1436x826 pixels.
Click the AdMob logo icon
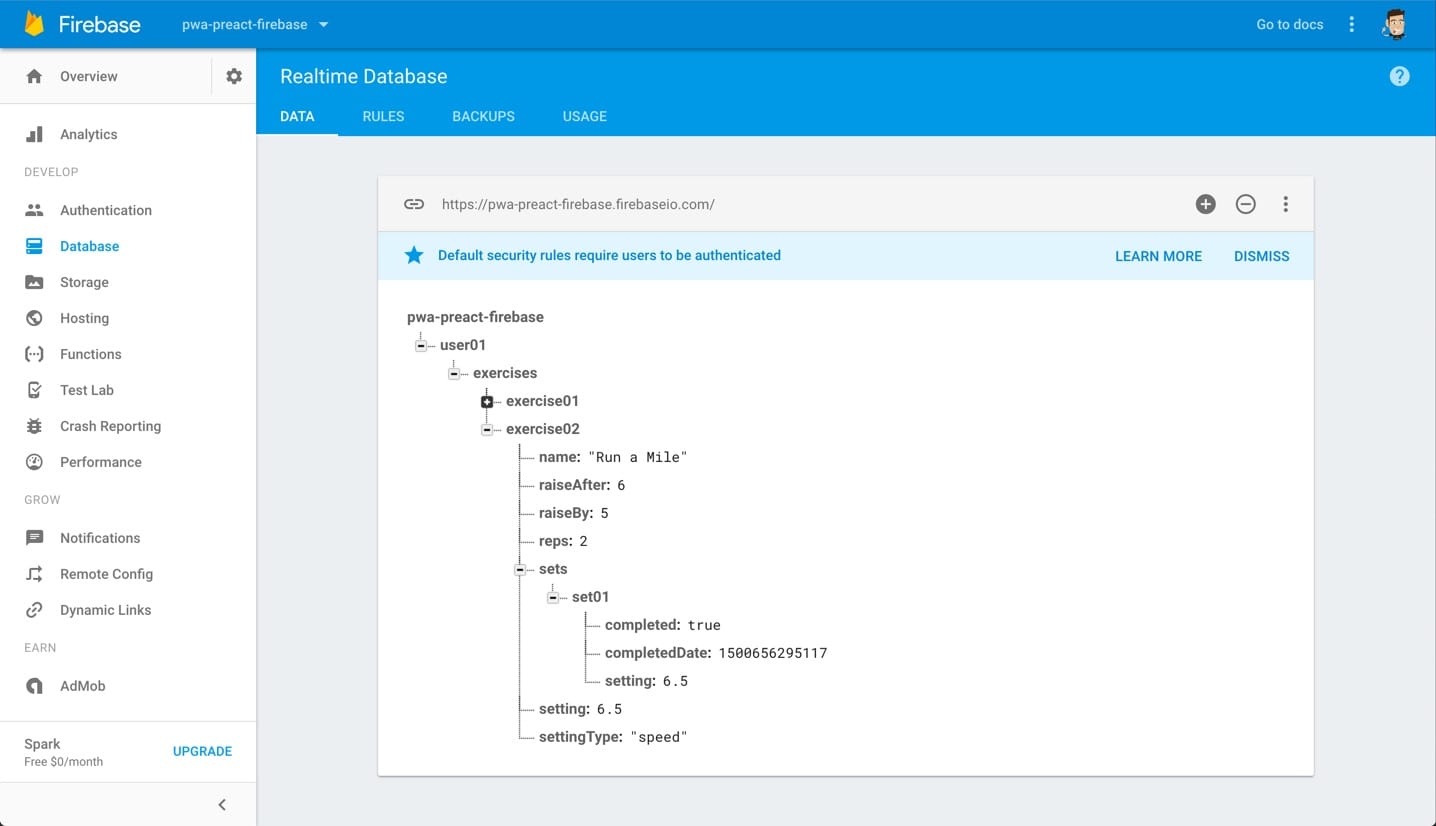(x=34, y=686)
